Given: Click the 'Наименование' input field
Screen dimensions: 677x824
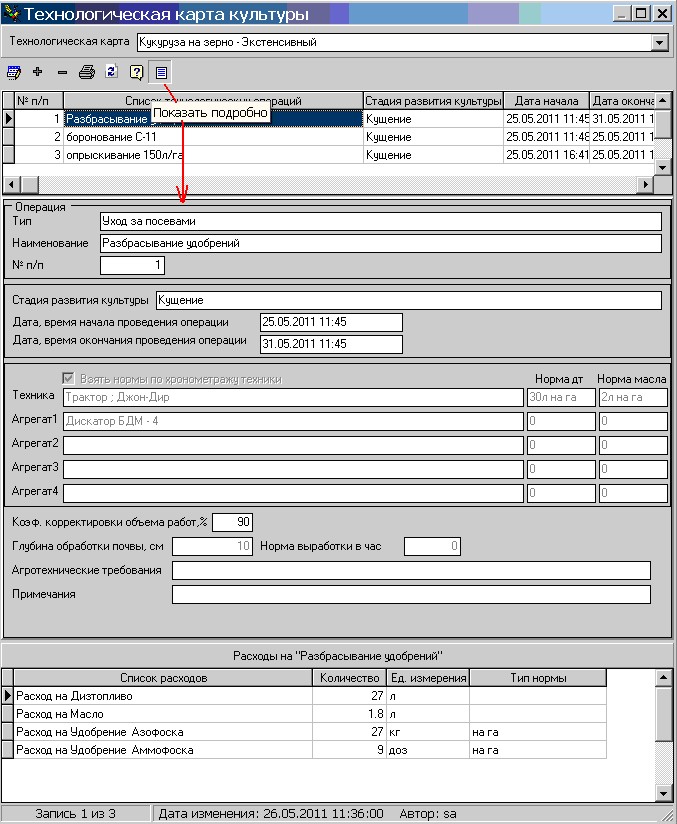Looking at the screenshot, I should pos(380,243).
